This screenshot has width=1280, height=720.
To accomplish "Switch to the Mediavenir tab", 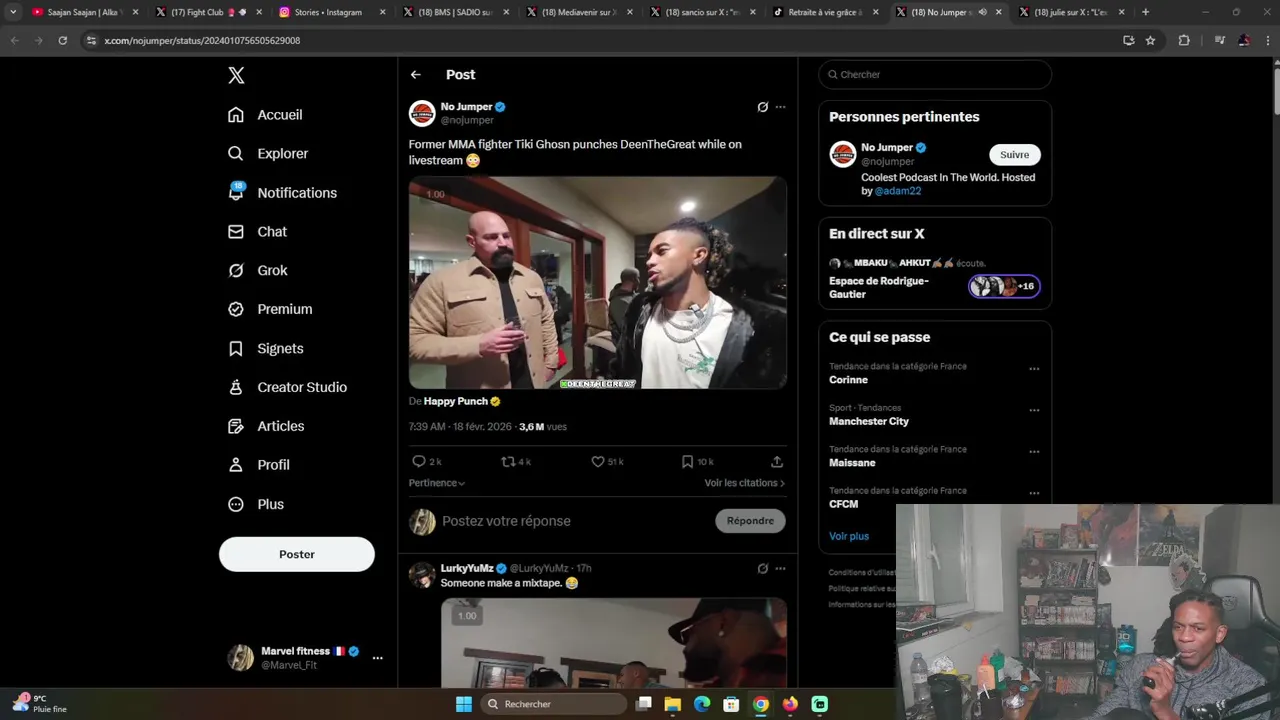I will click(579, 12).
